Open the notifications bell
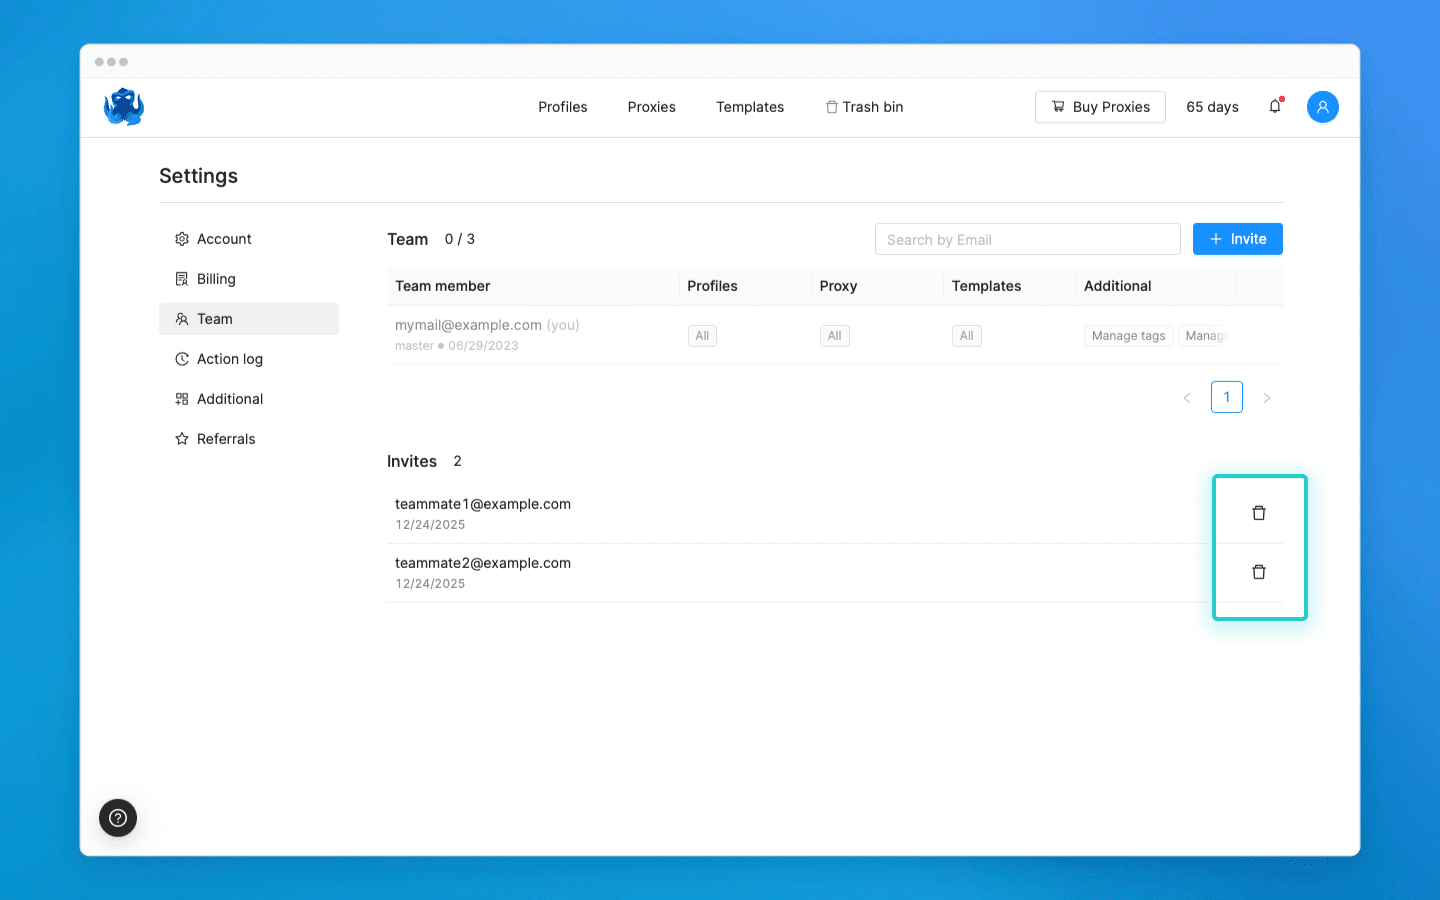 coord(1275,106)
